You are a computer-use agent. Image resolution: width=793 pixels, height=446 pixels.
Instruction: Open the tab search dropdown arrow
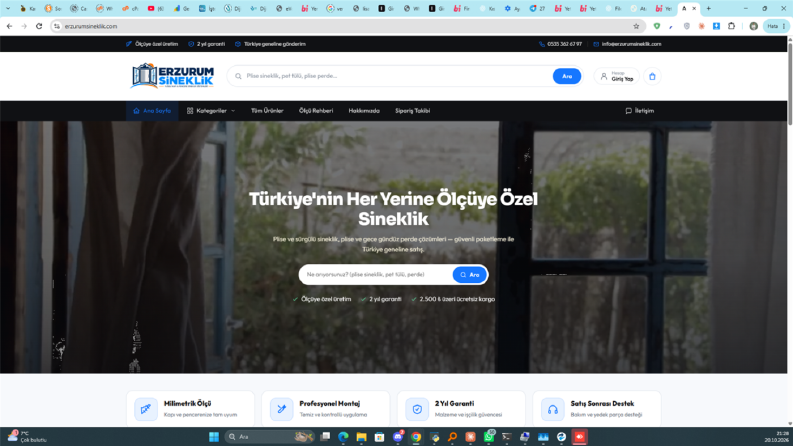(x=8, y=9)
